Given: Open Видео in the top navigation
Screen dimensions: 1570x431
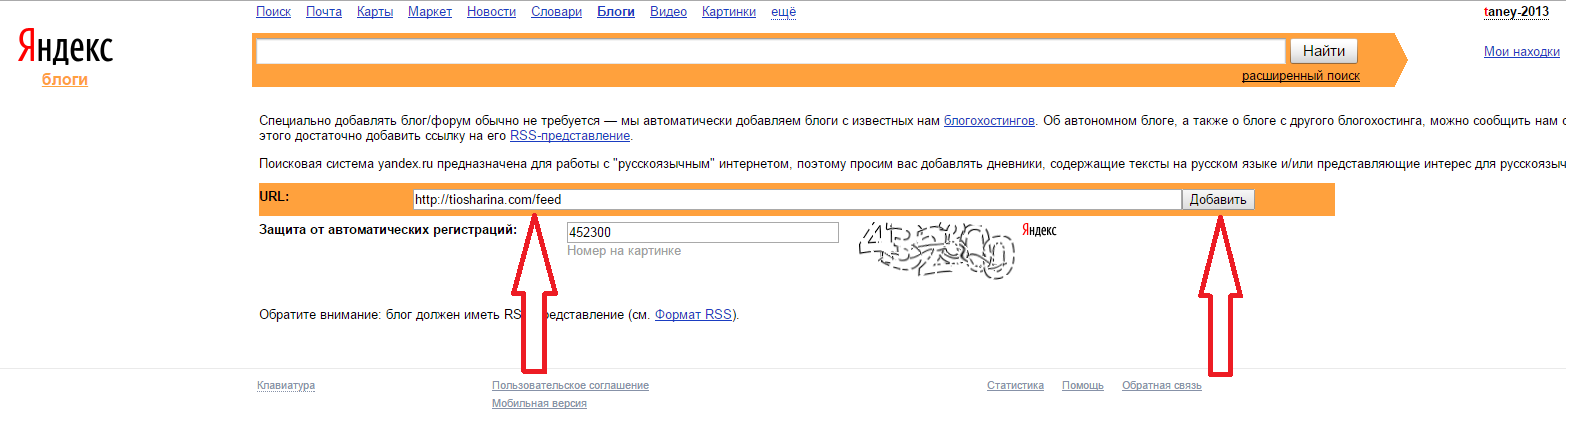Looking at the screenshot, I should 668,12.
